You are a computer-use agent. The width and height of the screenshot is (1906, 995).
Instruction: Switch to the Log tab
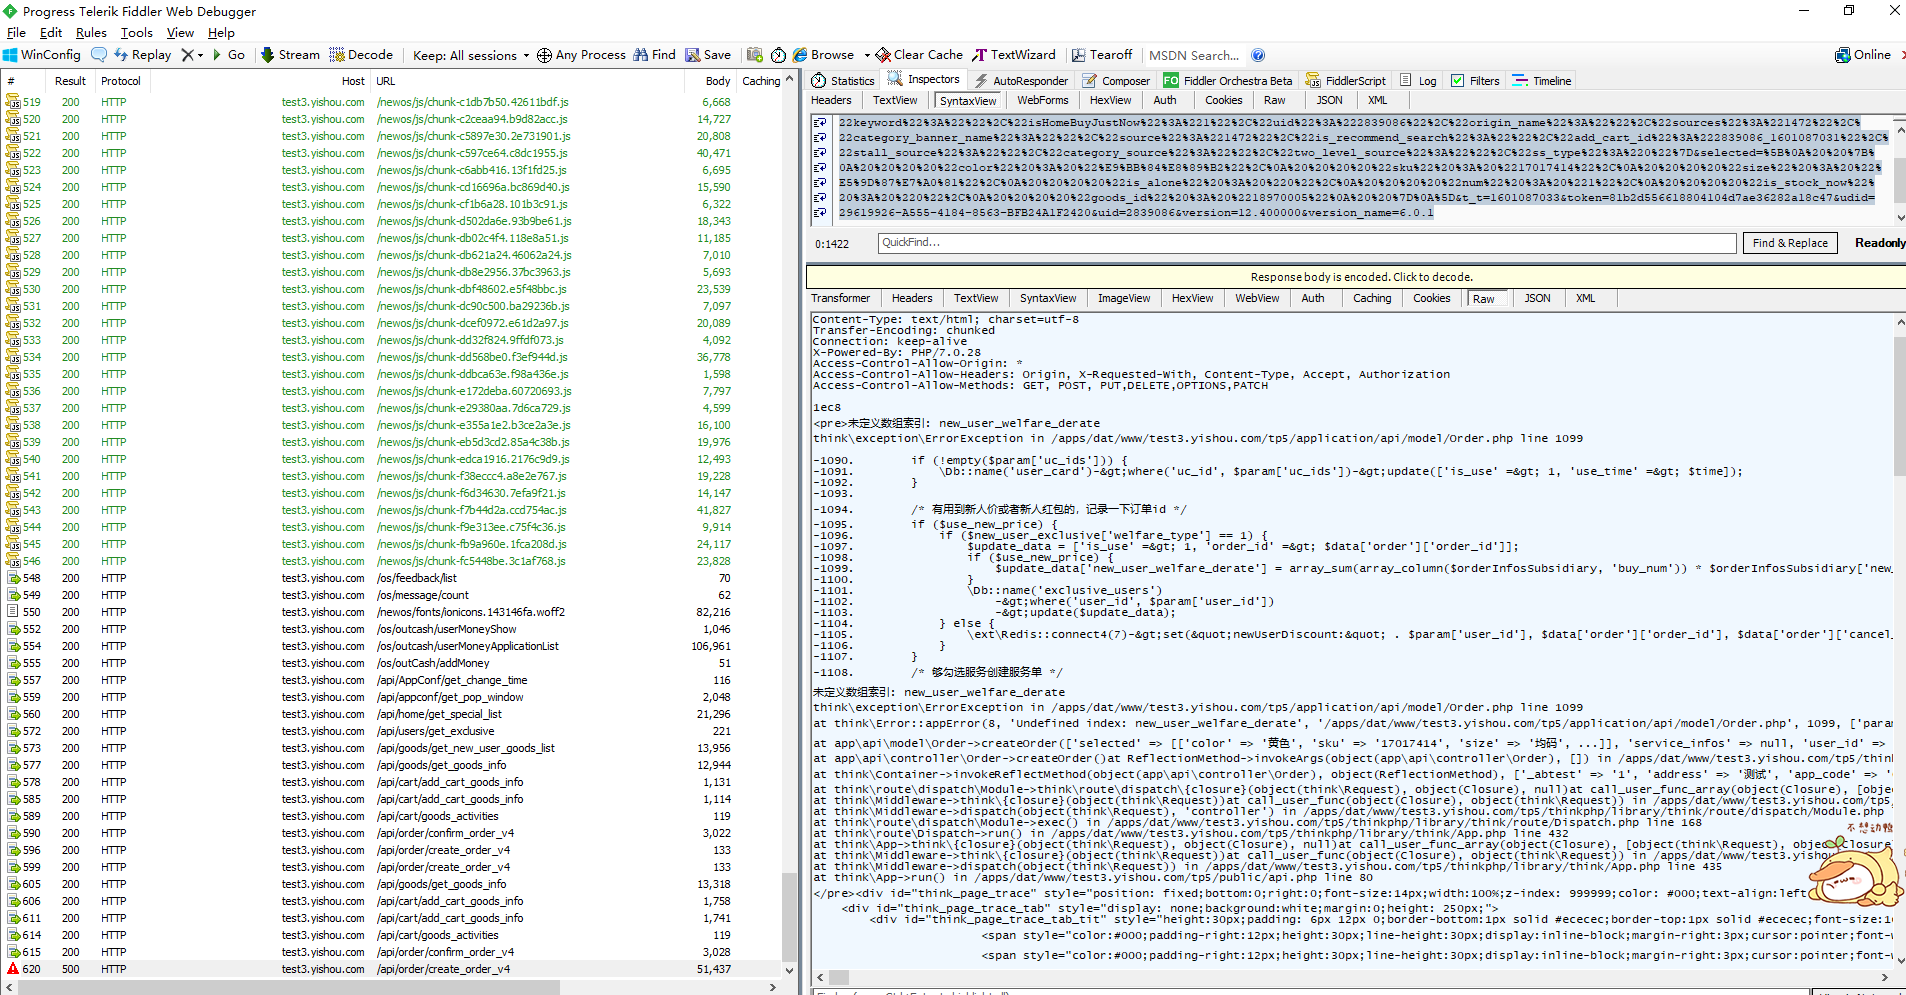(x=1418, y=81)
